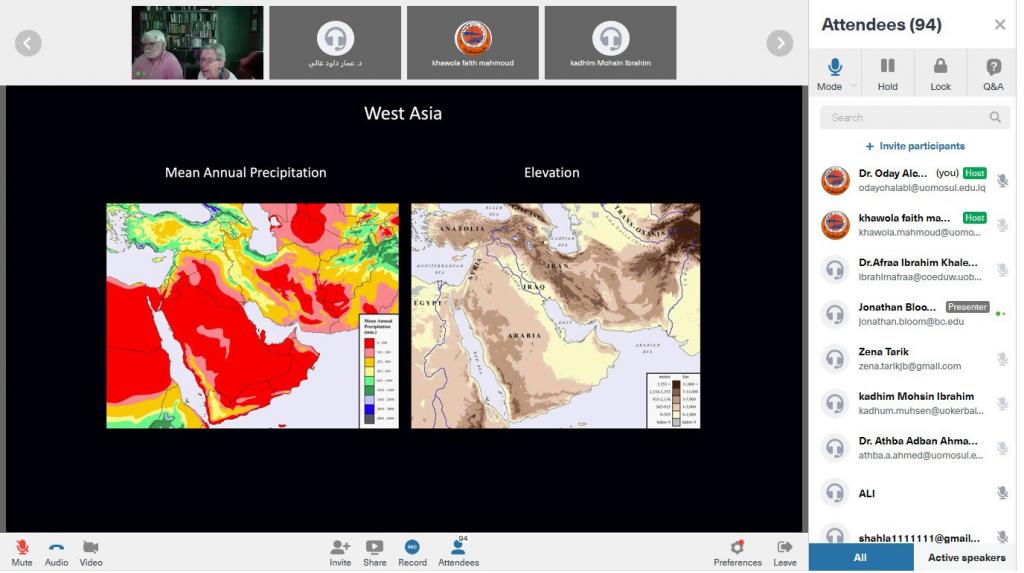Click the Mute microphone icon in bottom toolbar
The image size is (1024, 573).
[22, 548]
